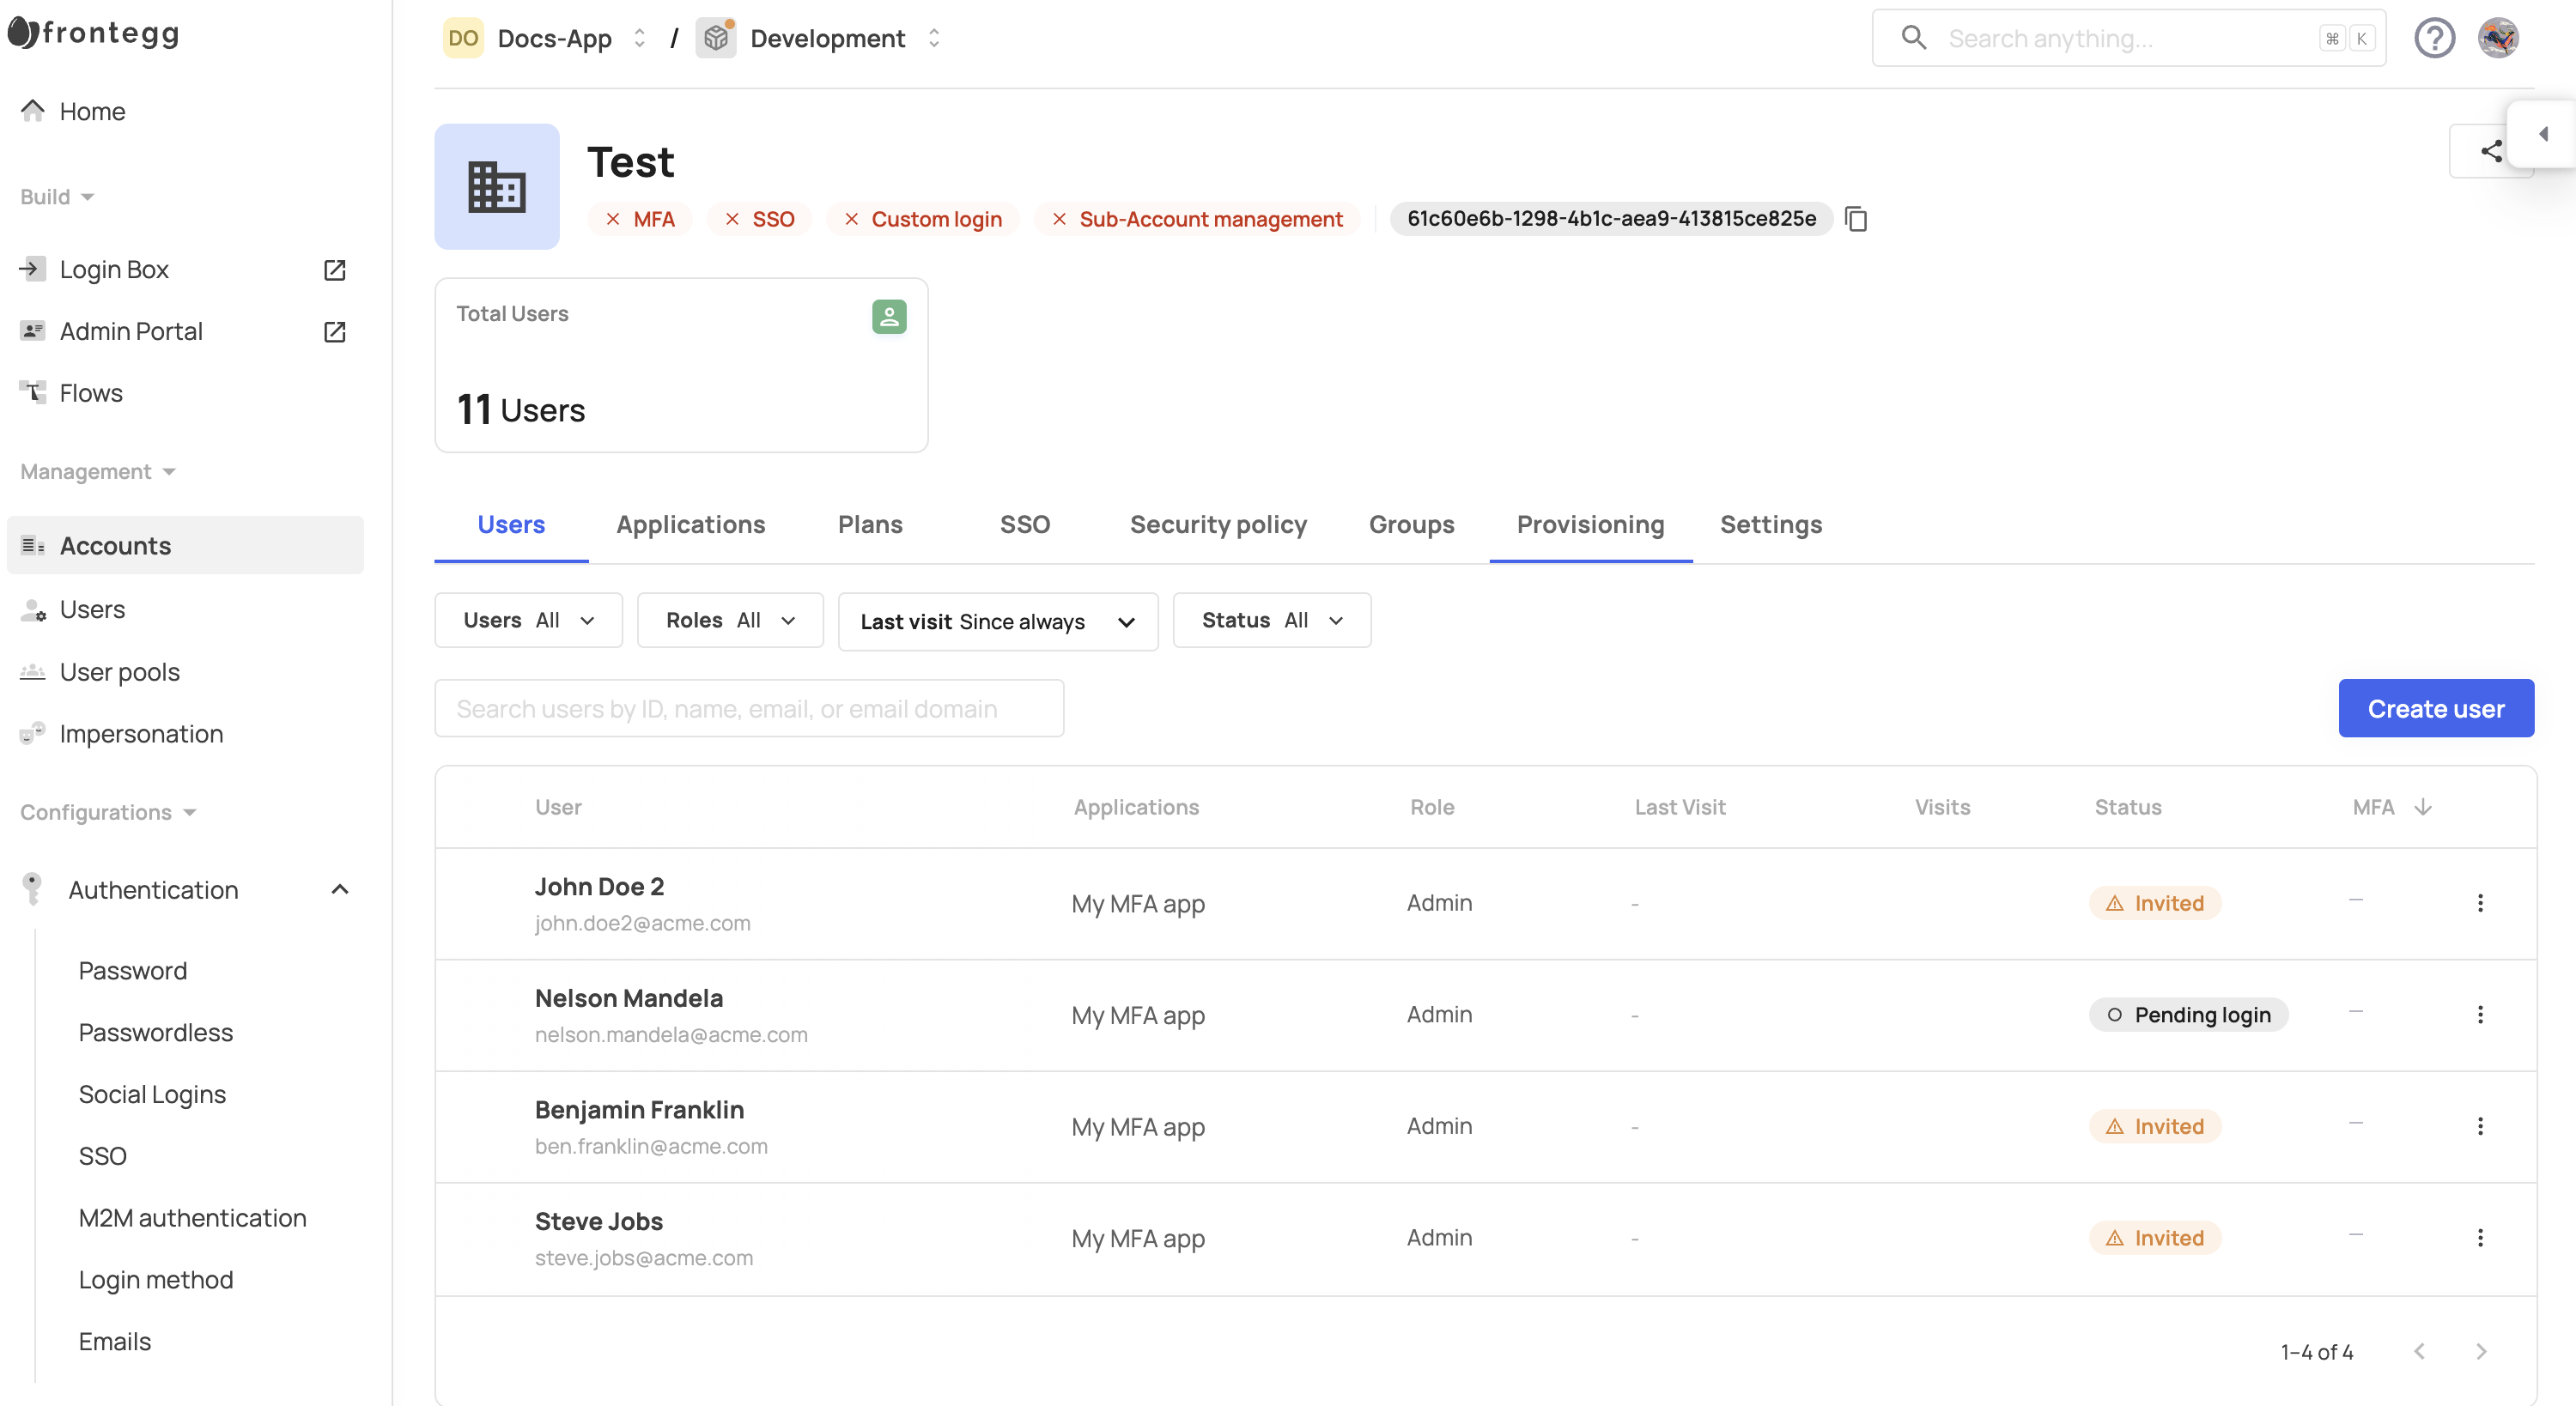Image resolution: width=2576 pixels, height=1406 pixels.
Task: Open the profile avatar menu
Action: coord(2497,38)
